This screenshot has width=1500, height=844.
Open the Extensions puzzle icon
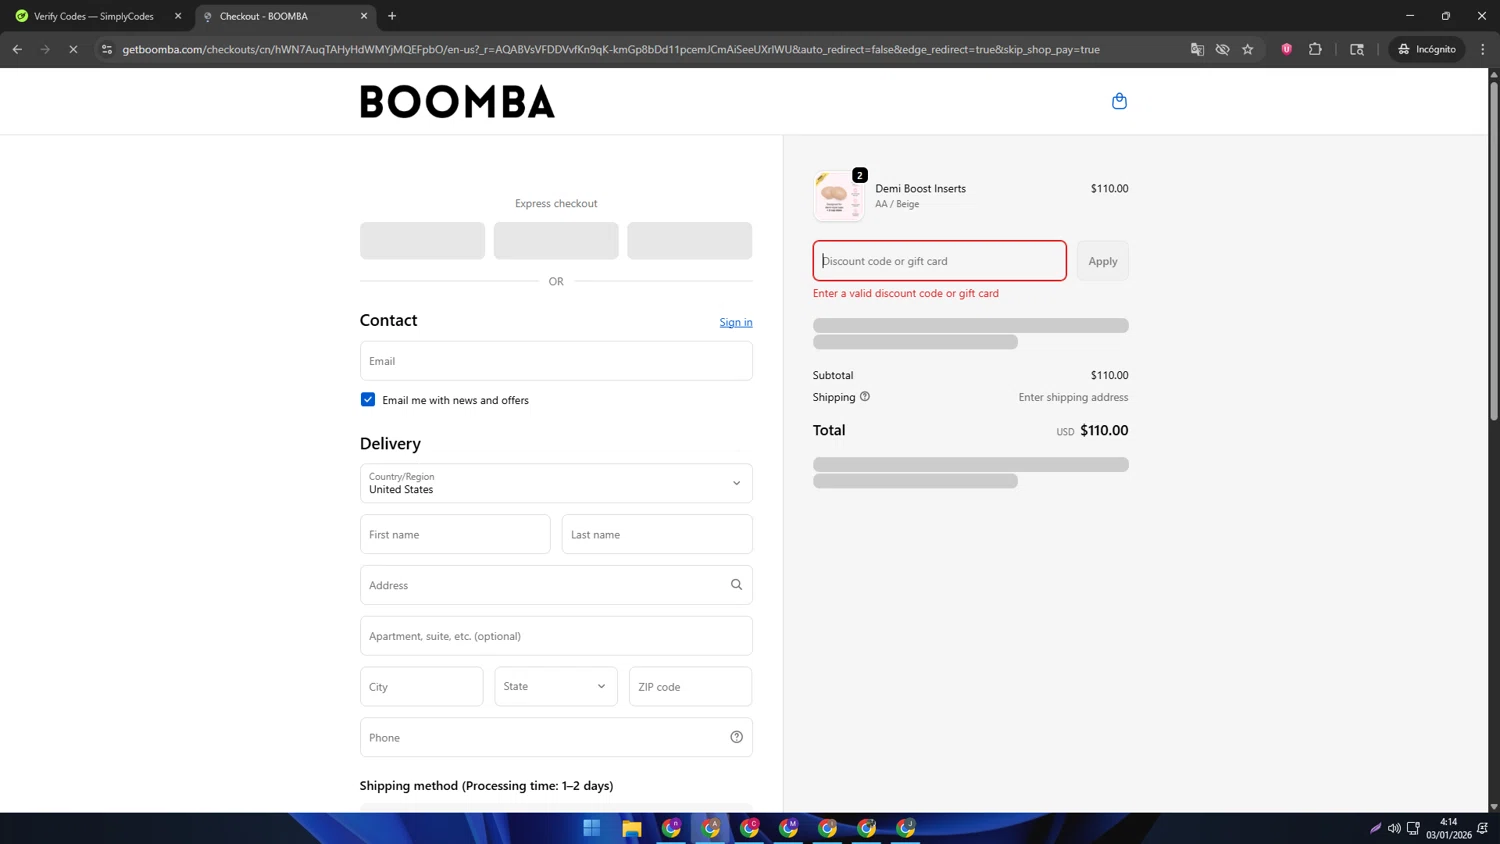point(1315,49)
